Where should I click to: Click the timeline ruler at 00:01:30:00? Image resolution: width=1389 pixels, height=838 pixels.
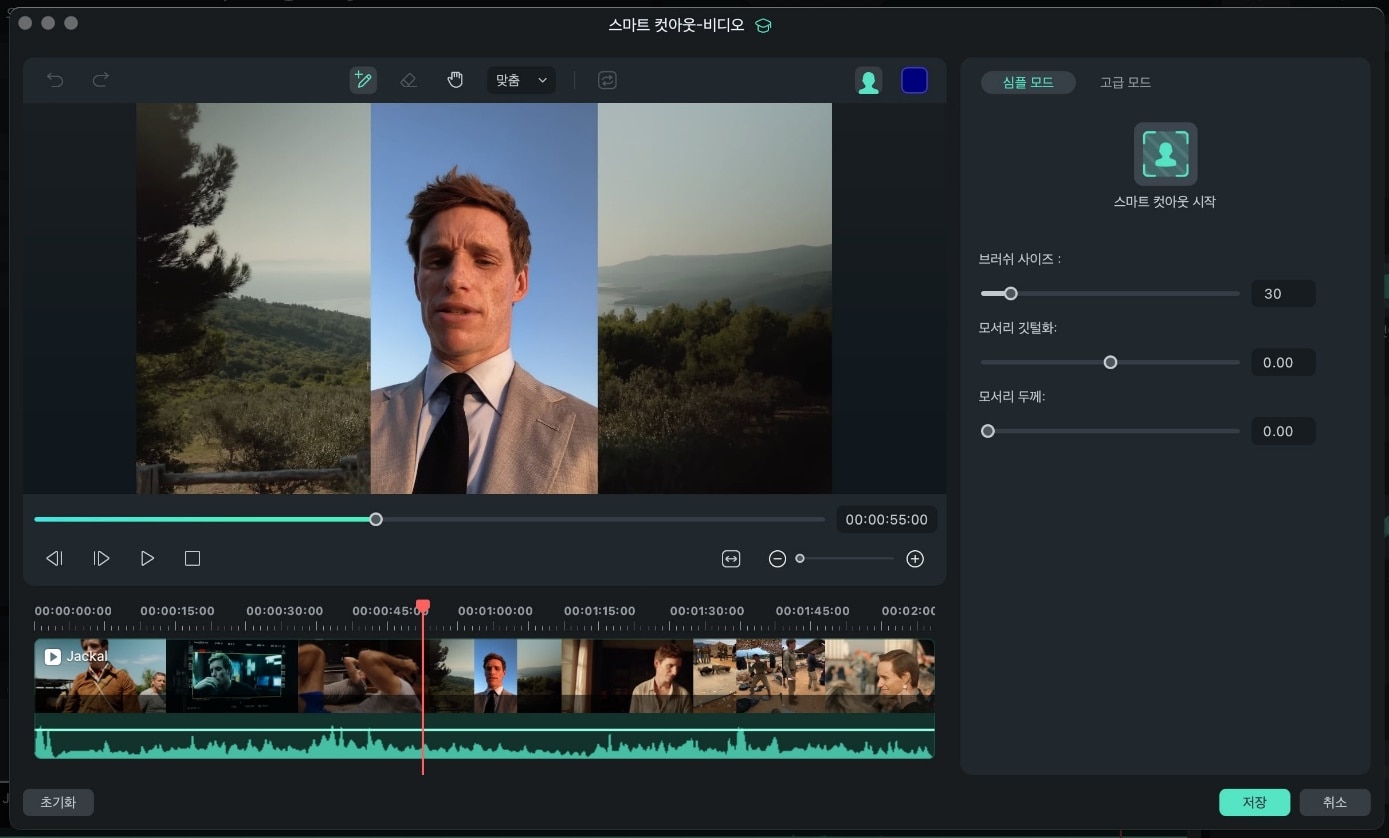point(707,611)
